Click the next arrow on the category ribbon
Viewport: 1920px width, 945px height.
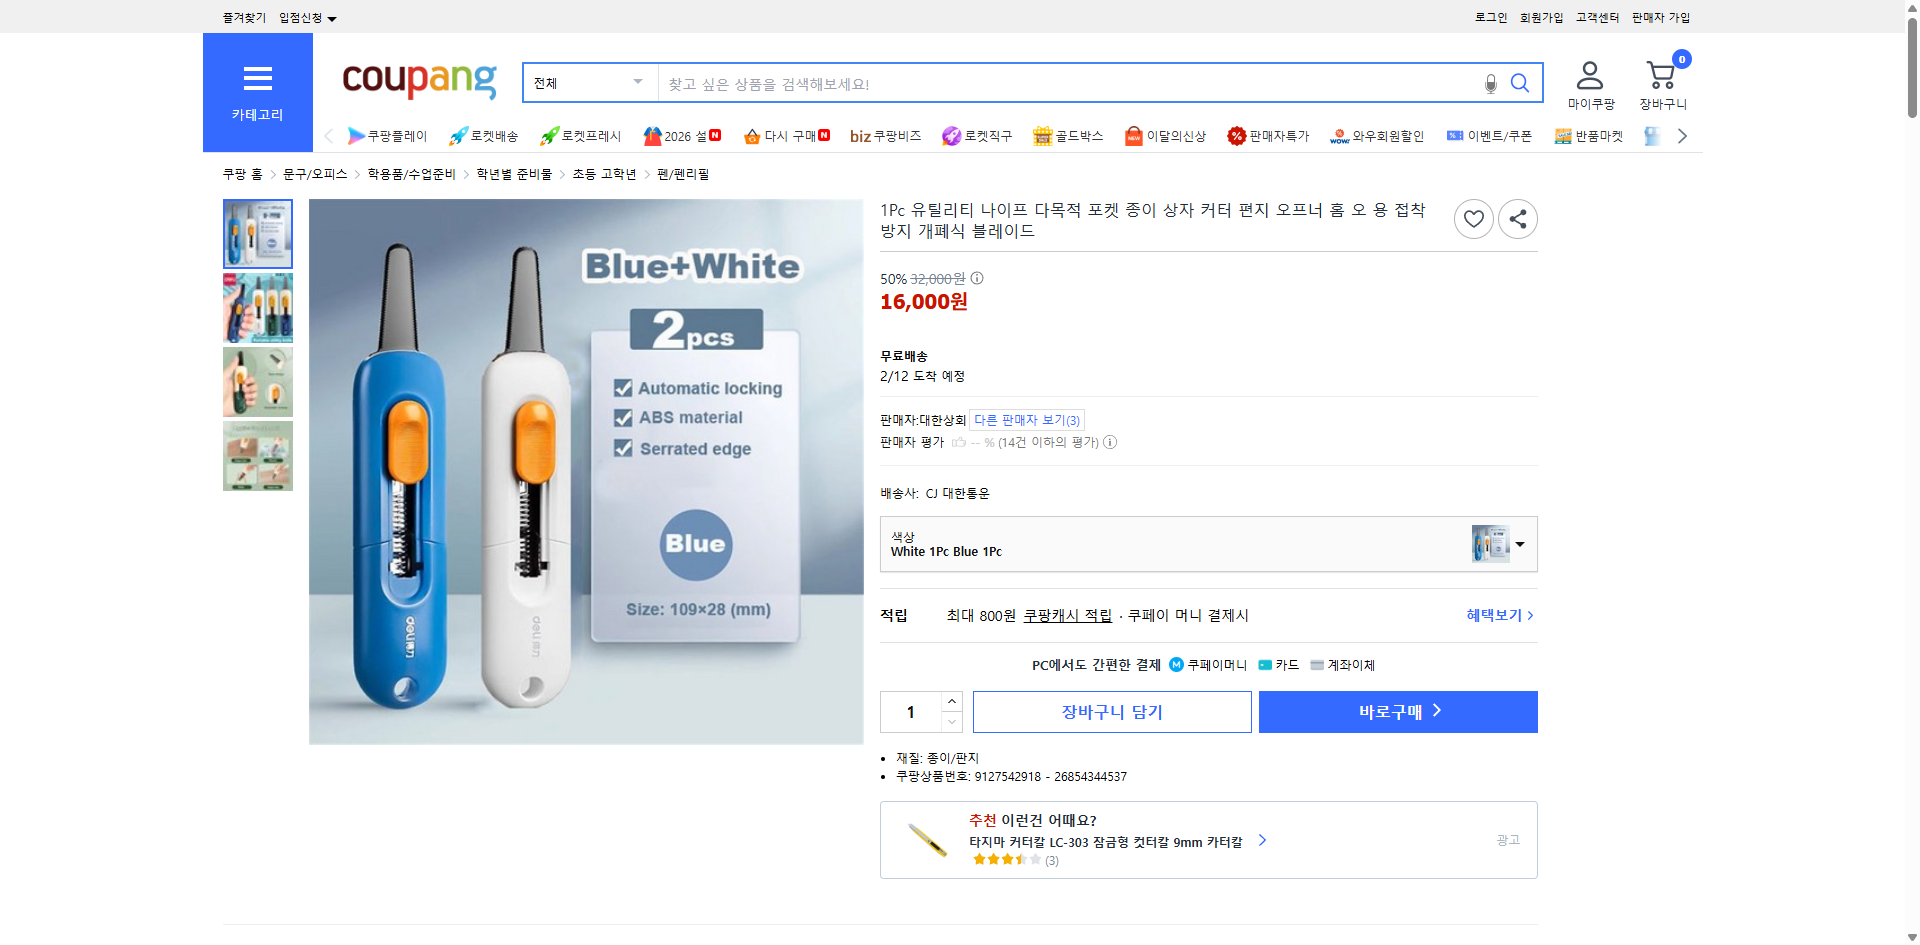click(1682, 135)
